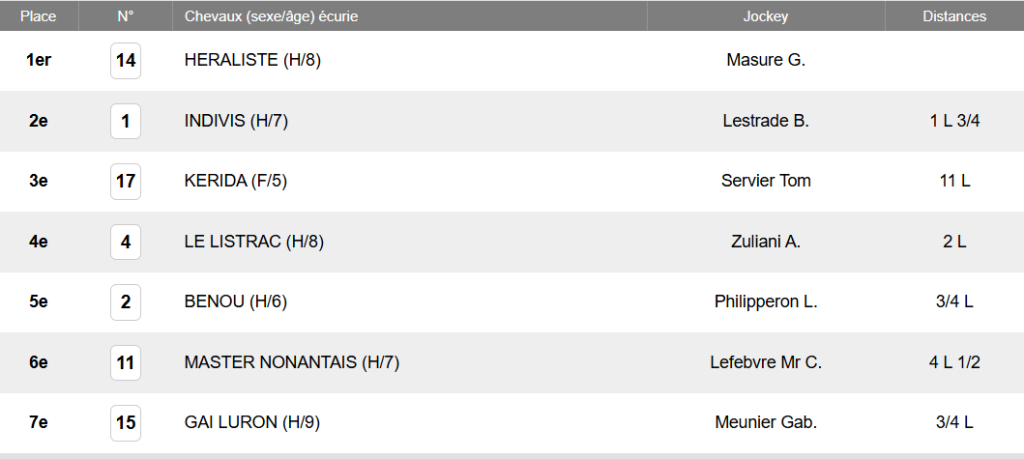Select the number 15 badge
1024x459 pixels.
pos(125,422)
